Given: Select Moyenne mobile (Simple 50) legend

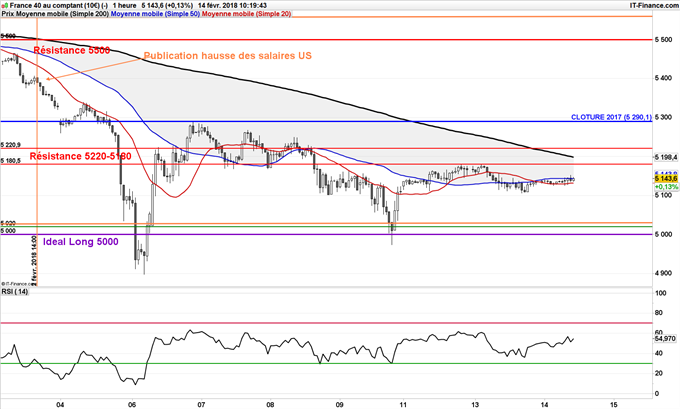Looking at the screenshot, I should click(x=156, y=14).
